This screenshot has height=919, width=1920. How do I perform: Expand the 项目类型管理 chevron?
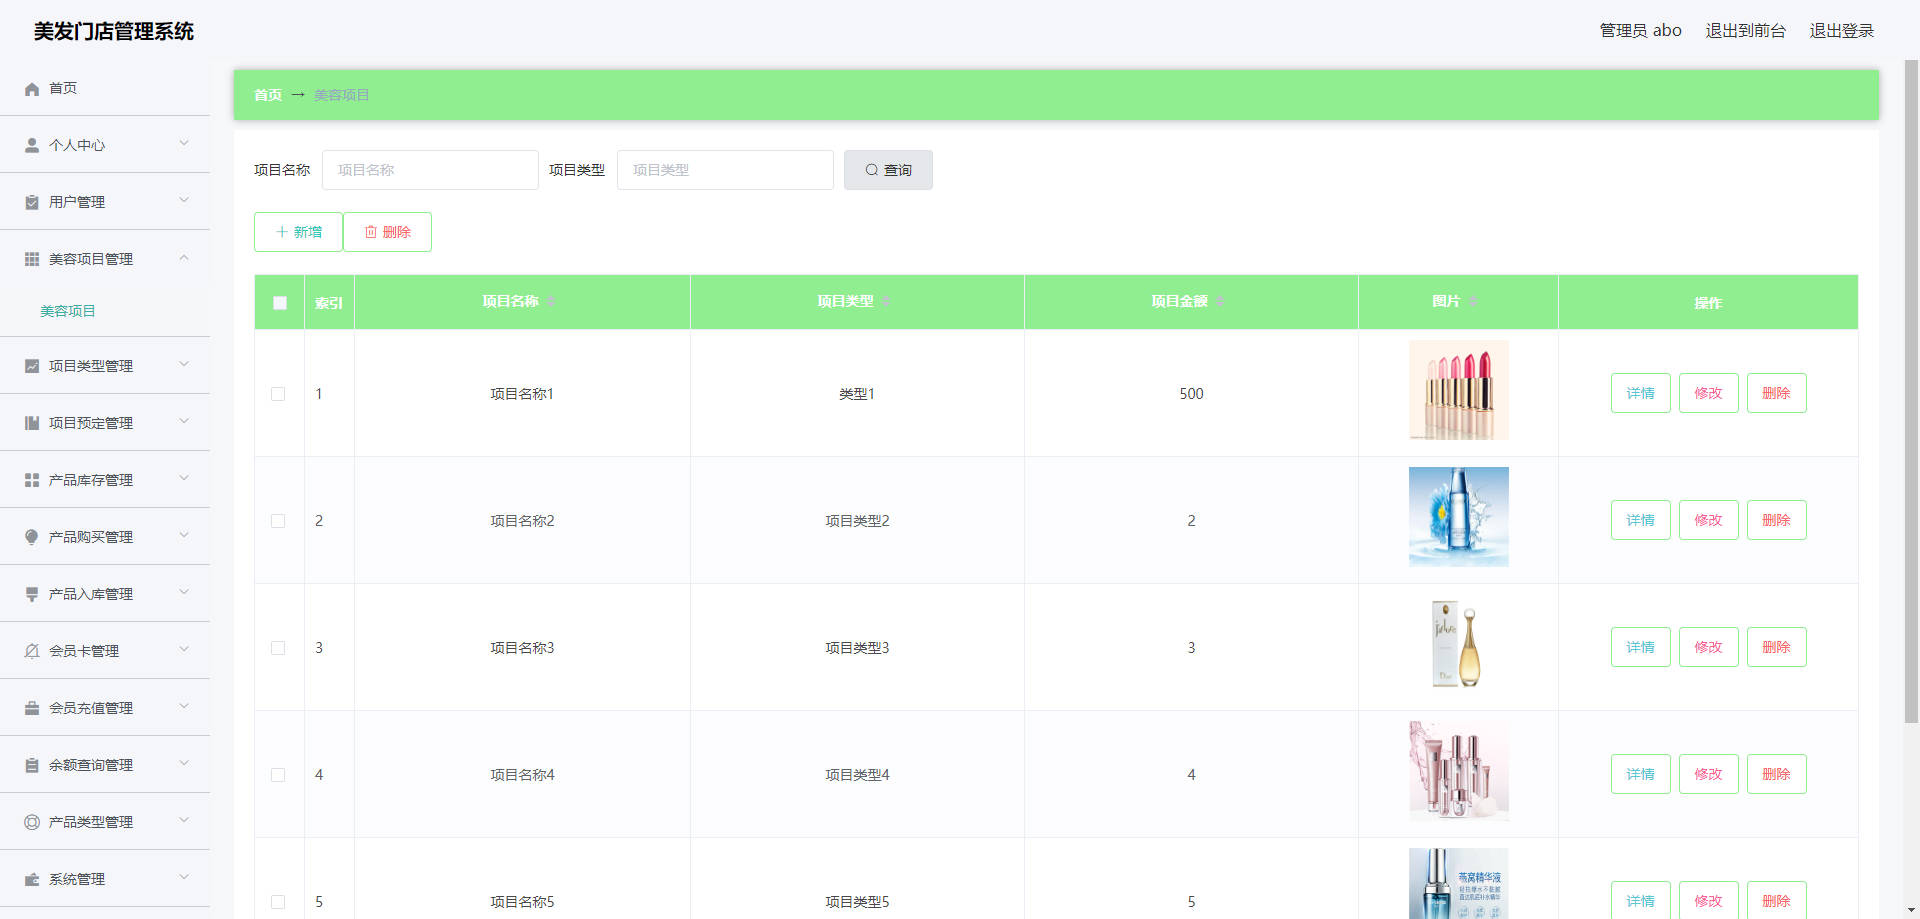(184, 364)
